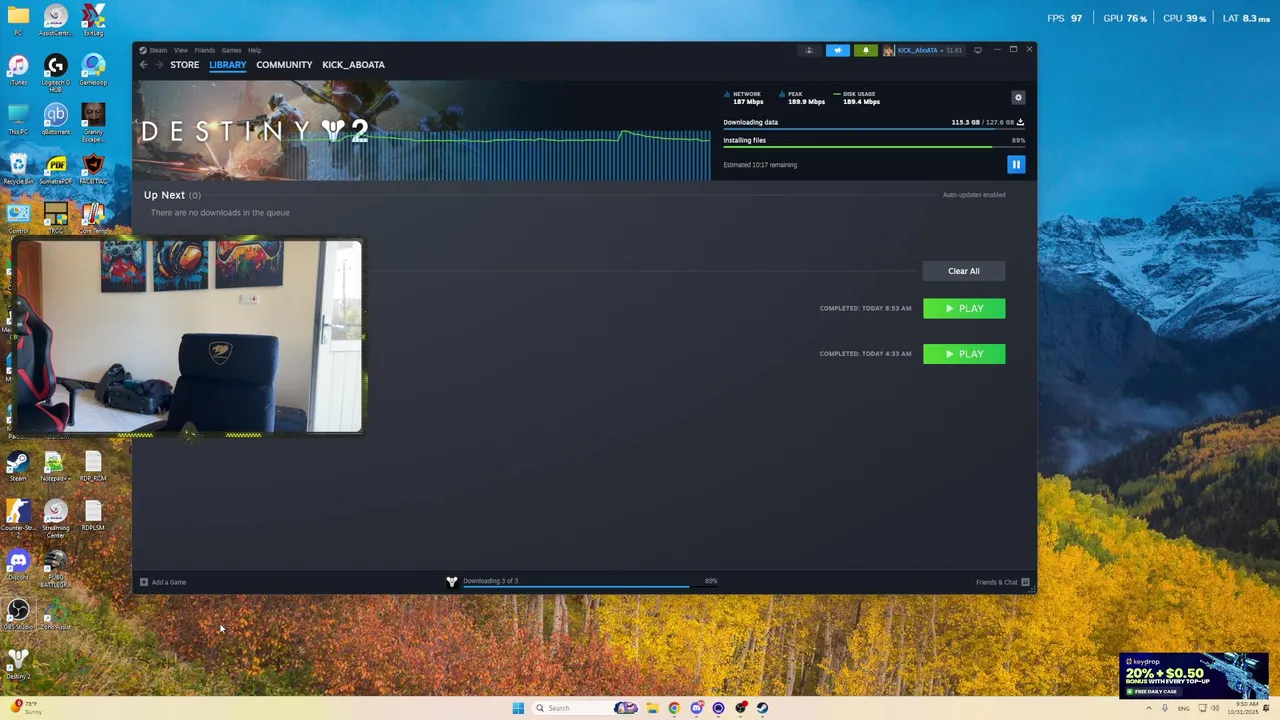Open the Recycle Bin
Screen dimensions: 1280x720
[18, 169]
